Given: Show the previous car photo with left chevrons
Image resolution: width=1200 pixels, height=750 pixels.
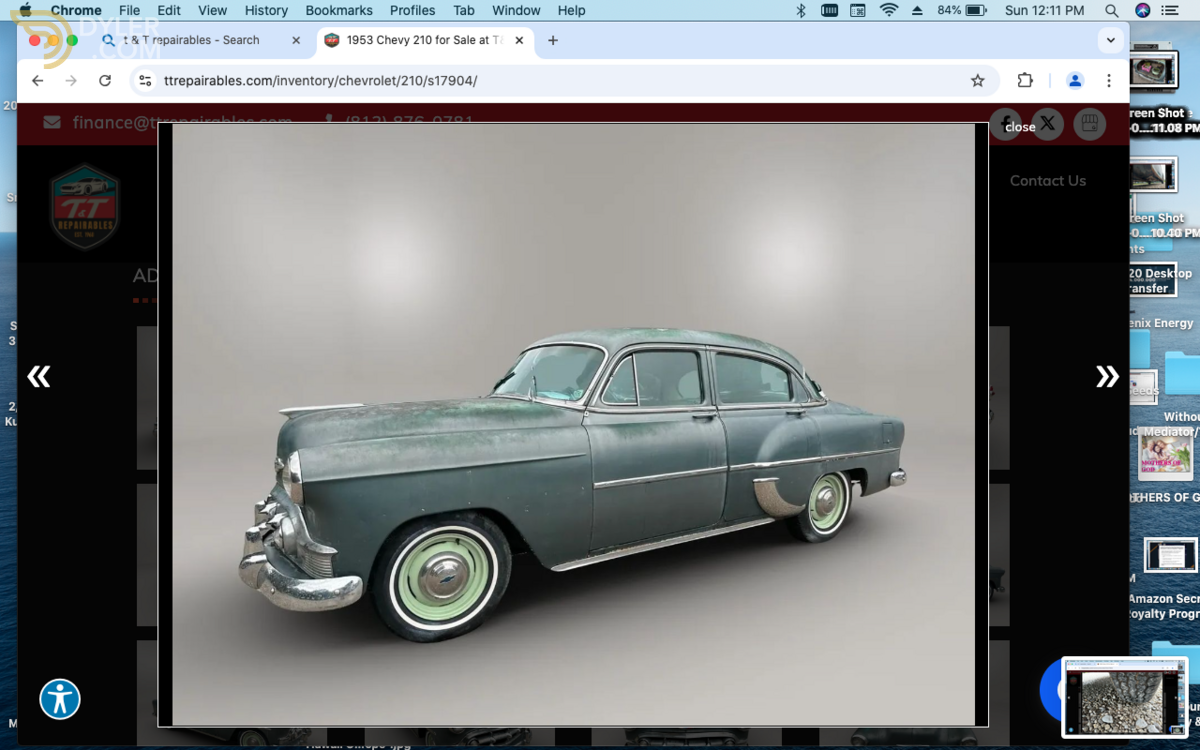Looking at the screenshot, I should (39, 376).
